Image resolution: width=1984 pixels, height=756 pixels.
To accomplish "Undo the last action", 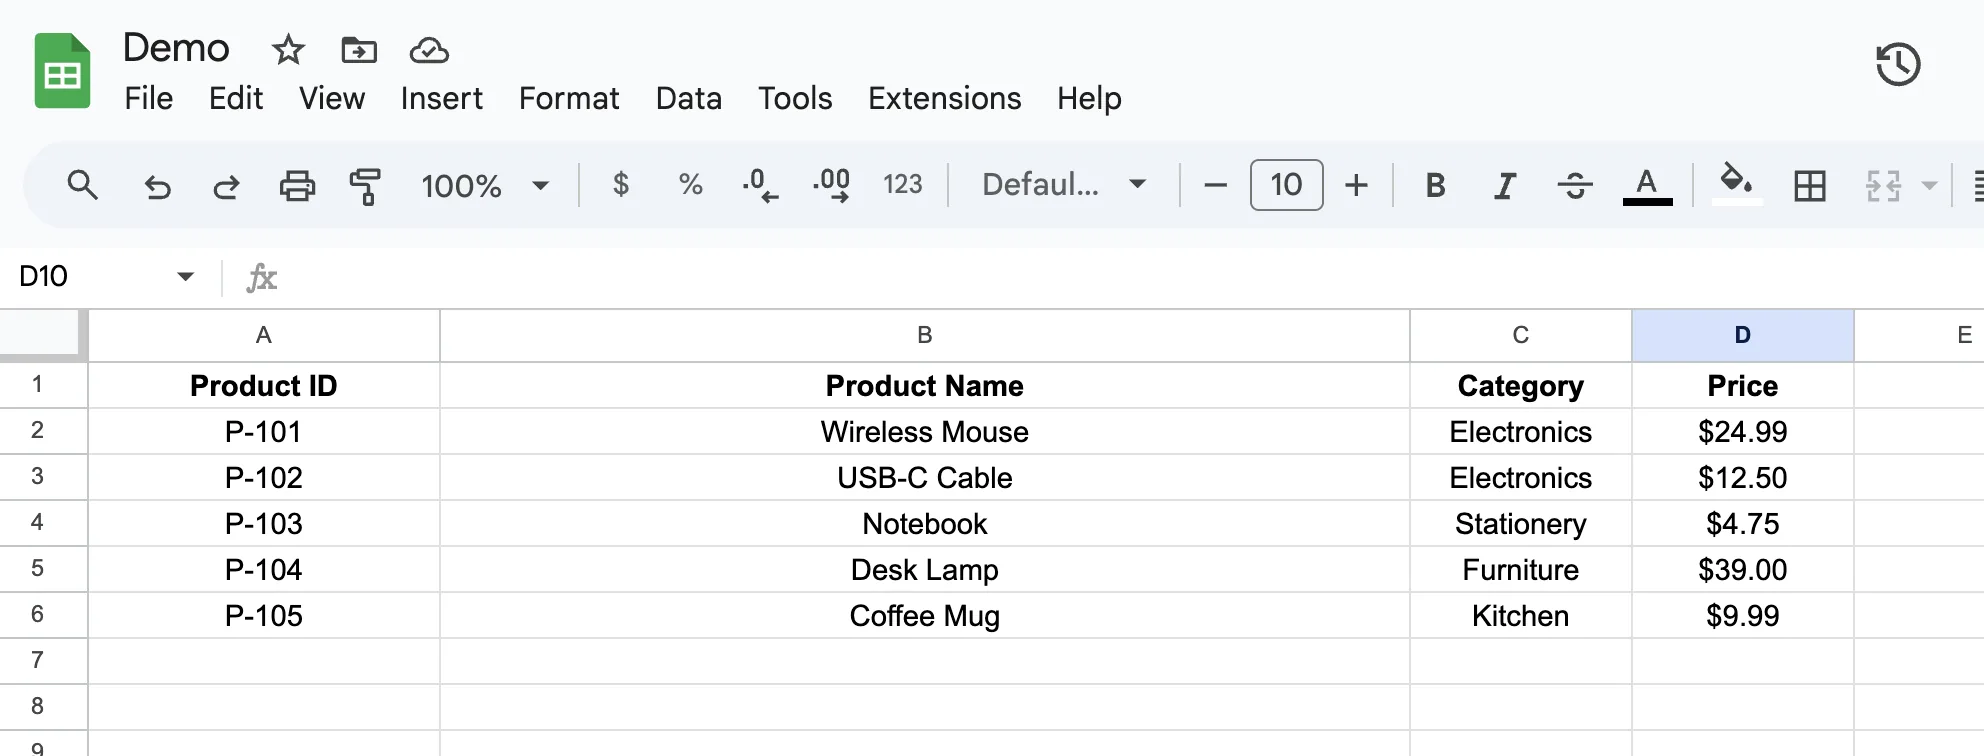I will click(157, 186).
